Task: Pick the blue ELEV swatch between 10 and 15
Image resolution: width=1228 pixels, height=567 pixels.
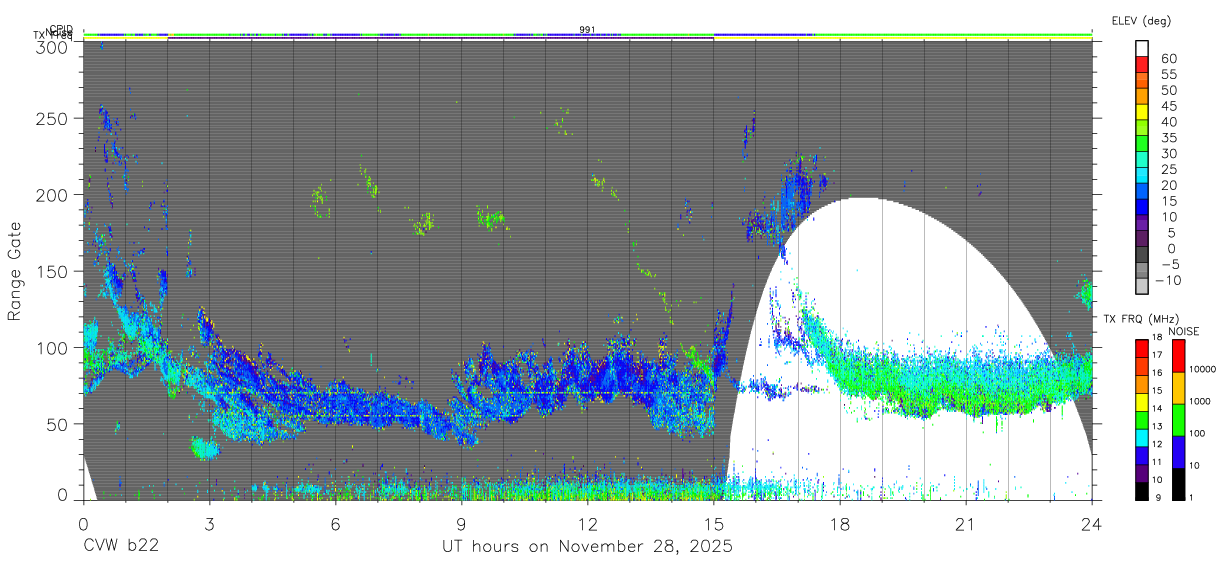Action: point(1142,206)
